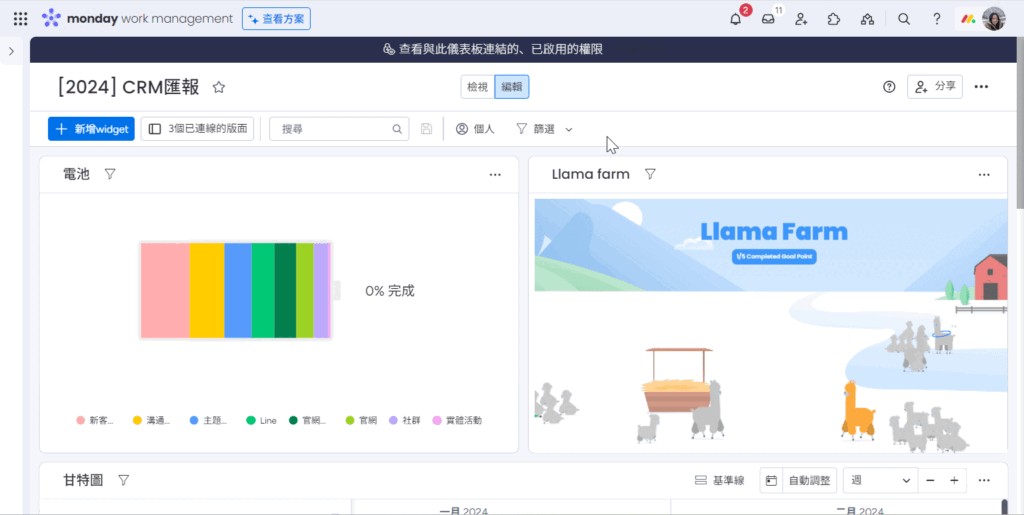
Task: Toggle the 溝通 legend item in 電池 widget
Action: (x=152, y=420)
